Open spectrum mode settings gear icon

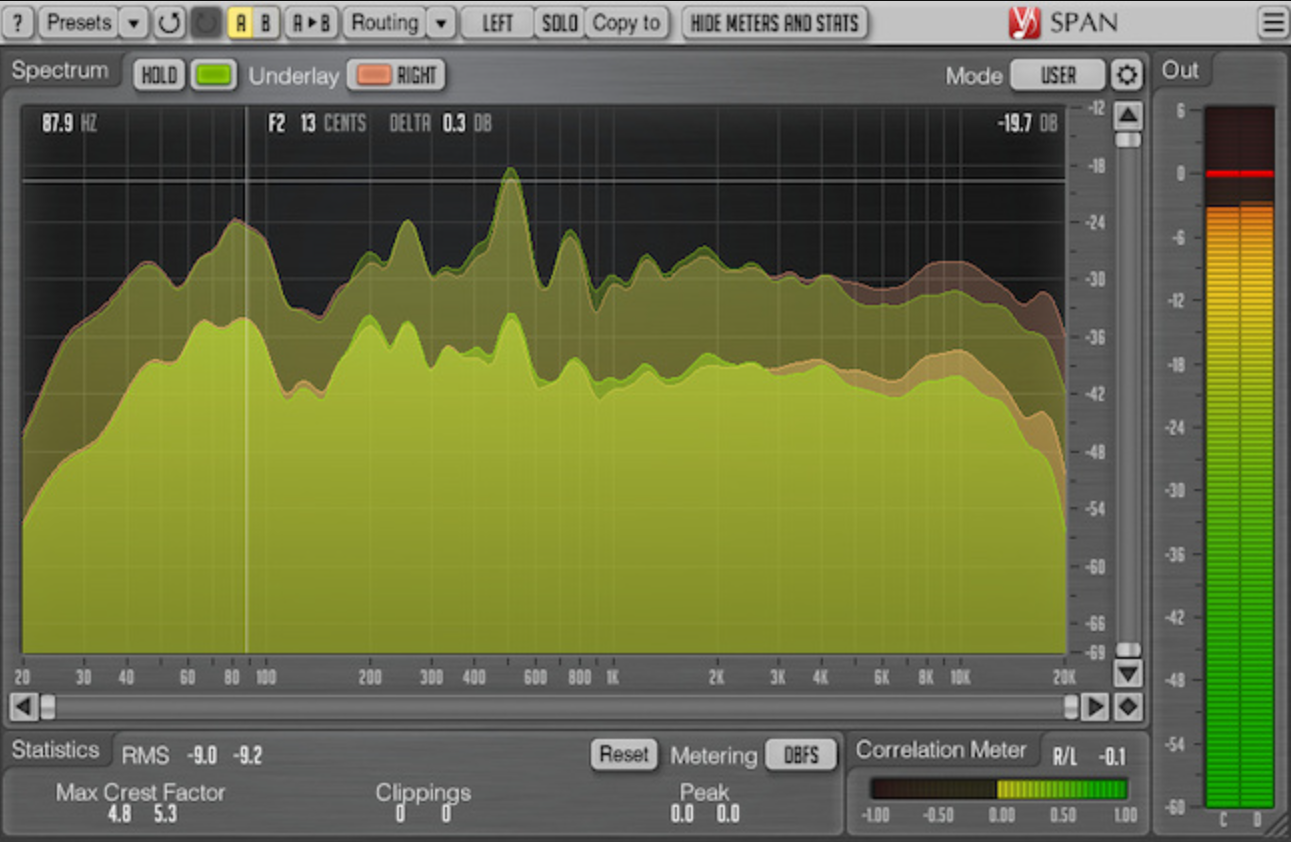(1127, 75)
